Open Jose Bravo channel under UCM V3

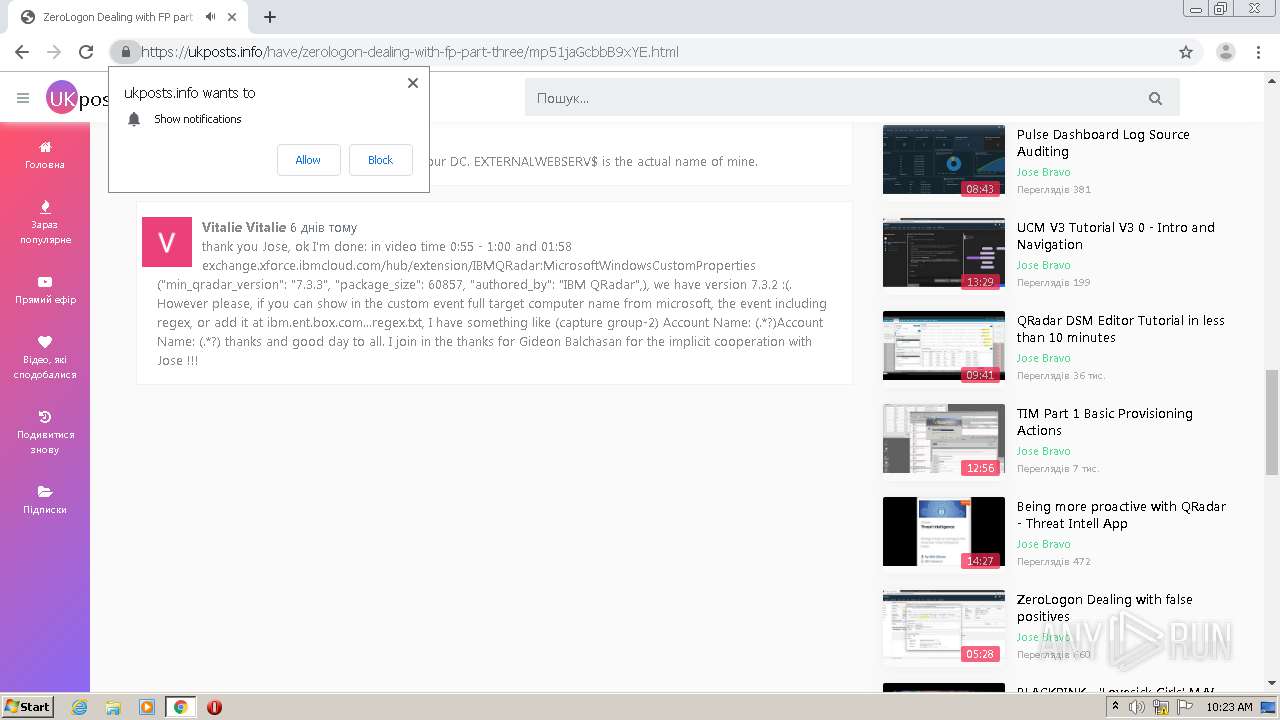click(1043, 265)
